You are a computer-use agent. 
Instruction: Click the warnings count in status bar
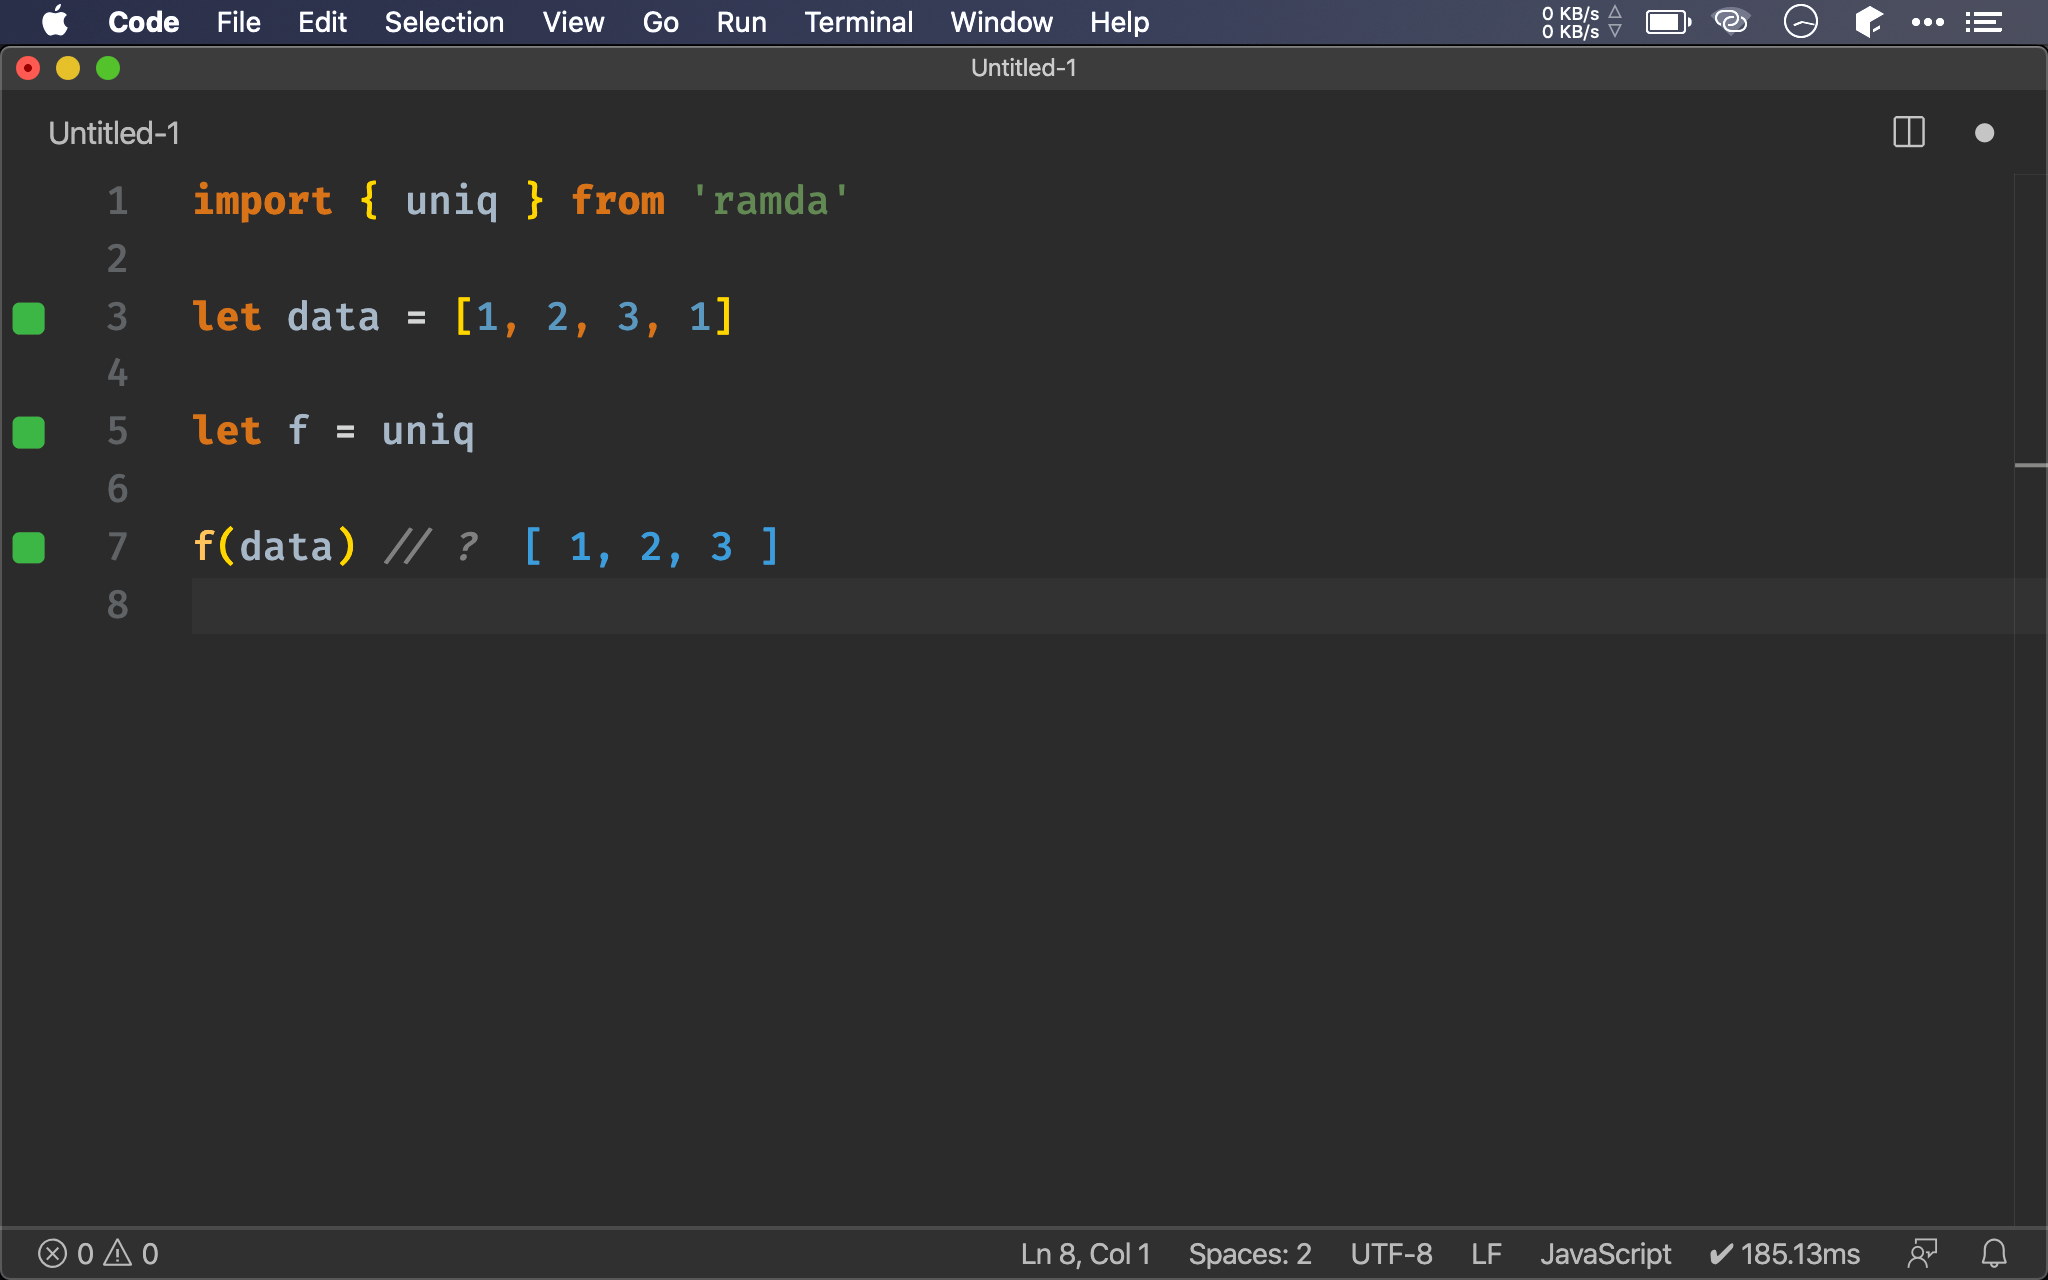pyautogui.click(x=131, y=1254)
